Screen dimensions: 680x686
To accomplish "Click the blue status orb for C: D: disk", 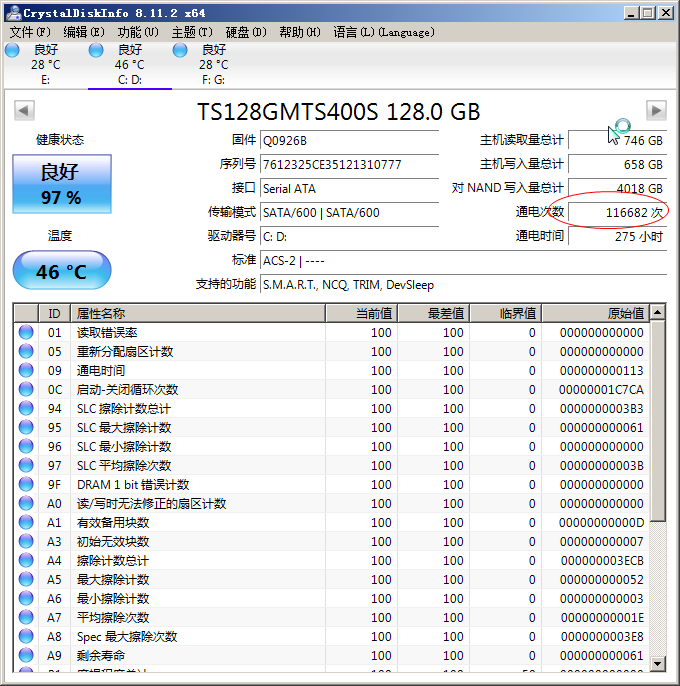I will pyautogui.click(x=96, y=50).
